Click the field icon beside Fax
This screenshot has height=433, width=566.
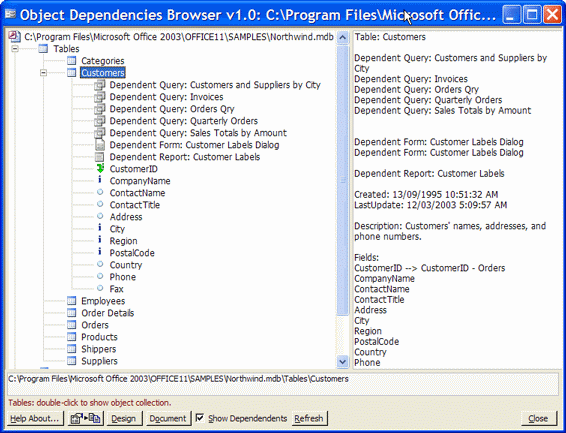(100, 288)
